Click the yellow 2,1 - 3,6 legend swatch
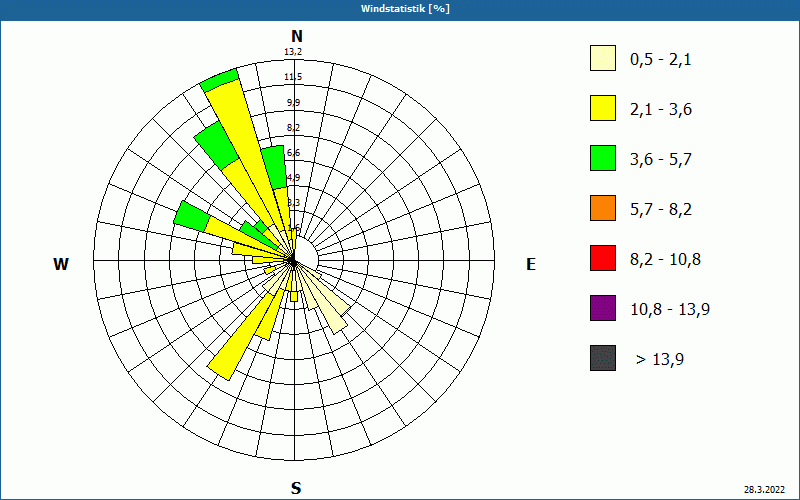Viewport: 800px width, 500px height. tap(603, 108)
